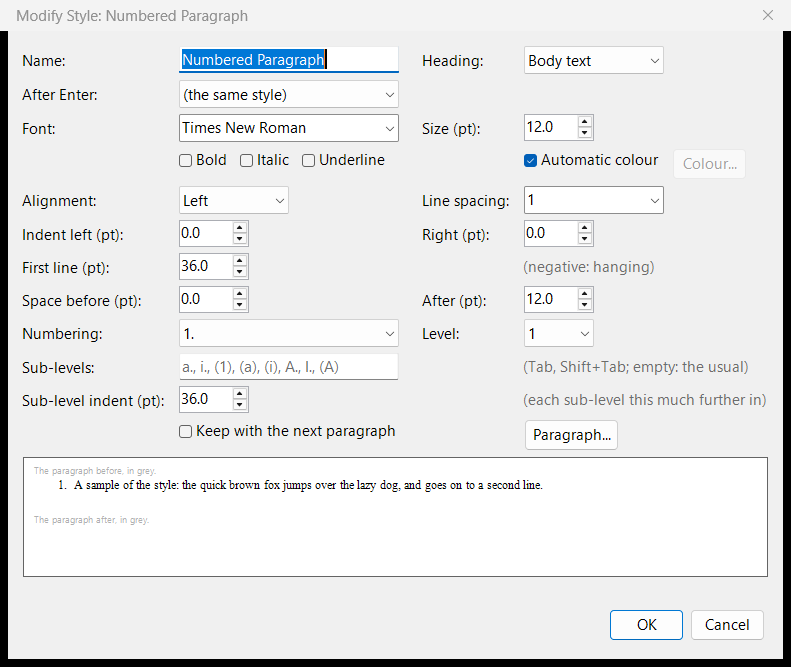791x667 pixels.
Task: Increase space After value
Action: coord(585,294)
